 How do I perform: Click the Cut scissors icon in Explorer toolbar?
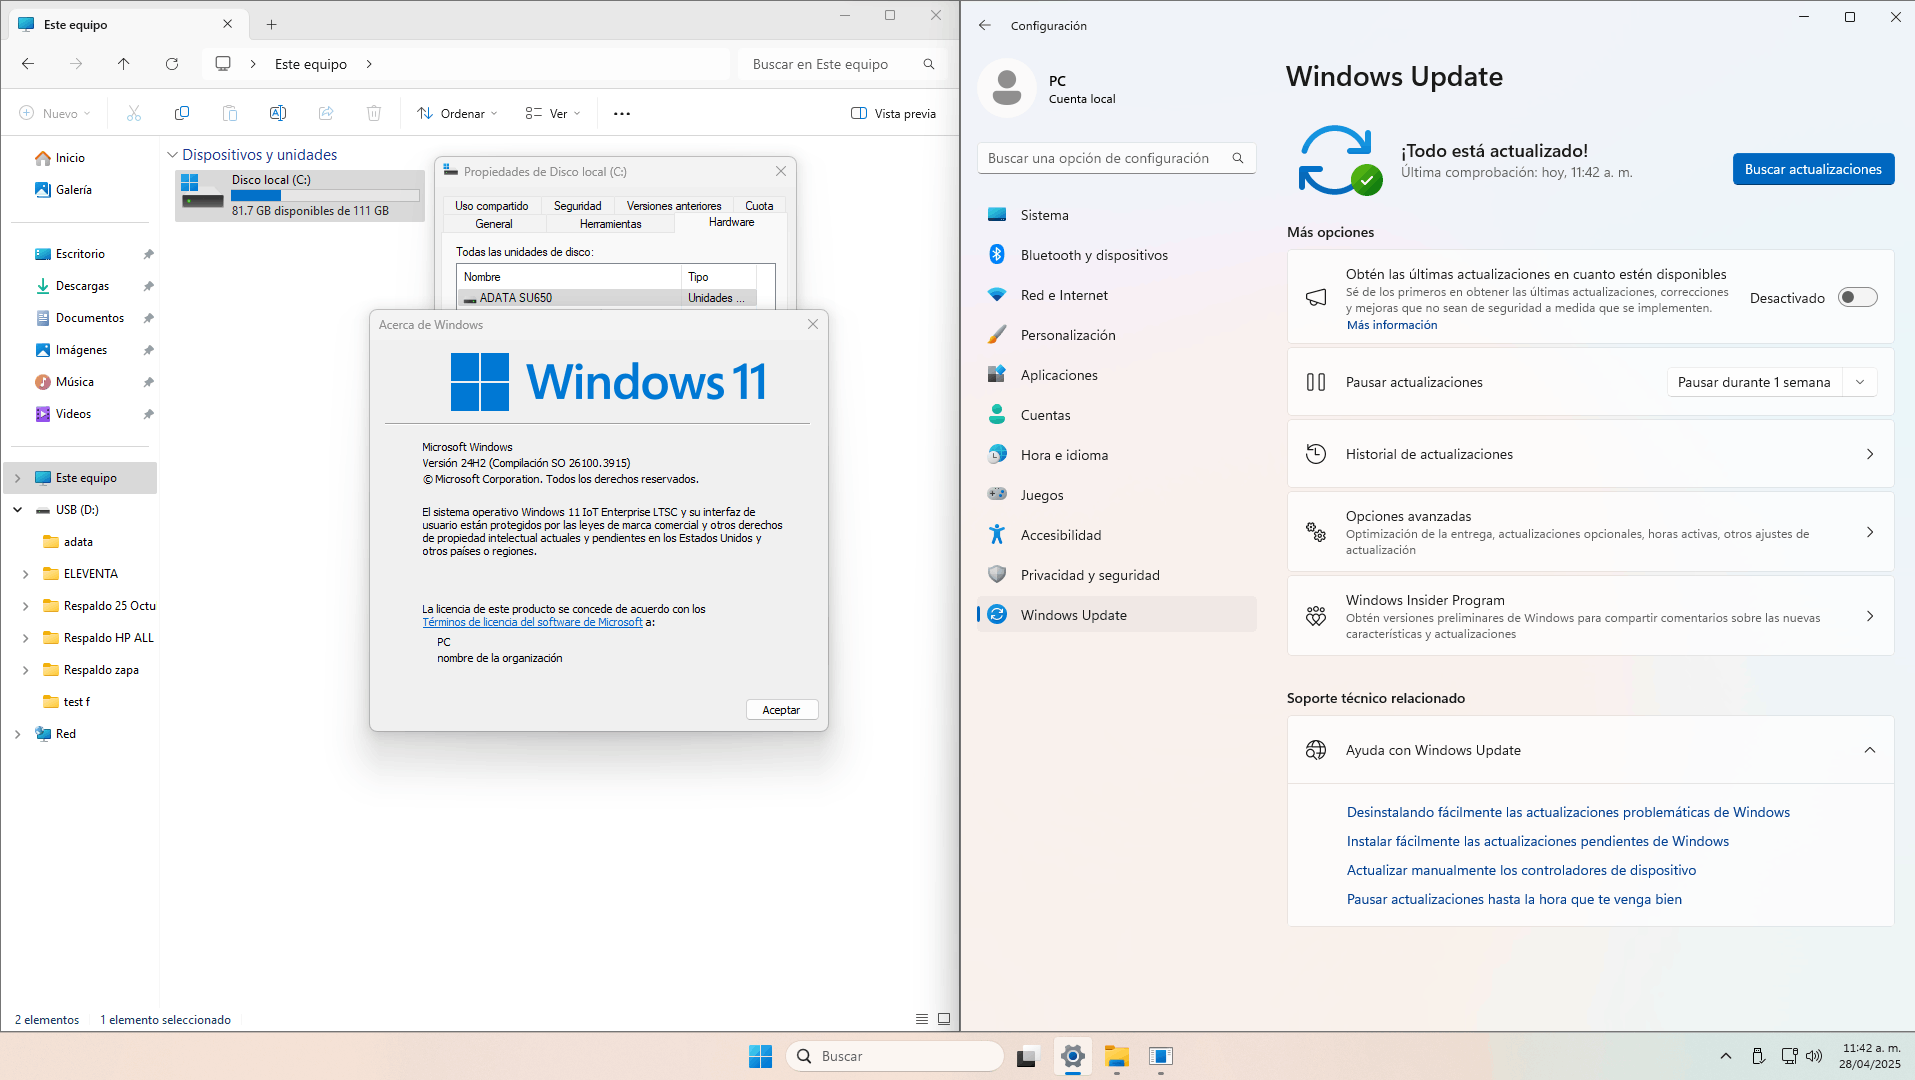[x=134, y=114]
